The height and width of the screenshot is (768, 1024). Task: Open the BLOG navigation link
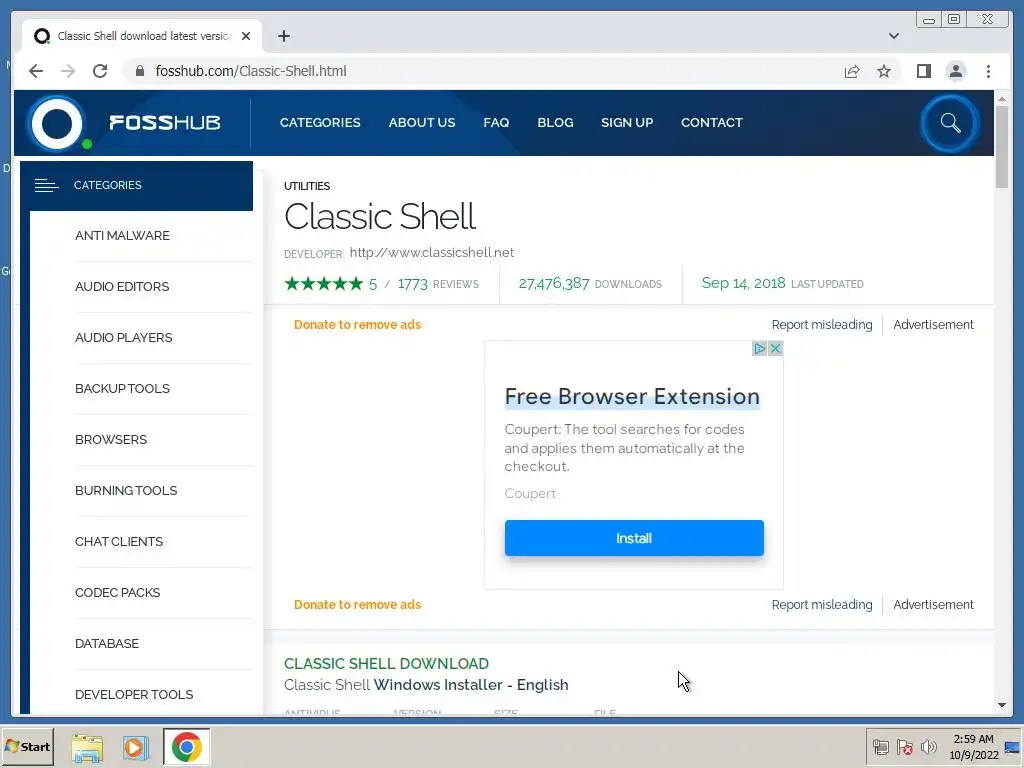click(x=555, y=123)
